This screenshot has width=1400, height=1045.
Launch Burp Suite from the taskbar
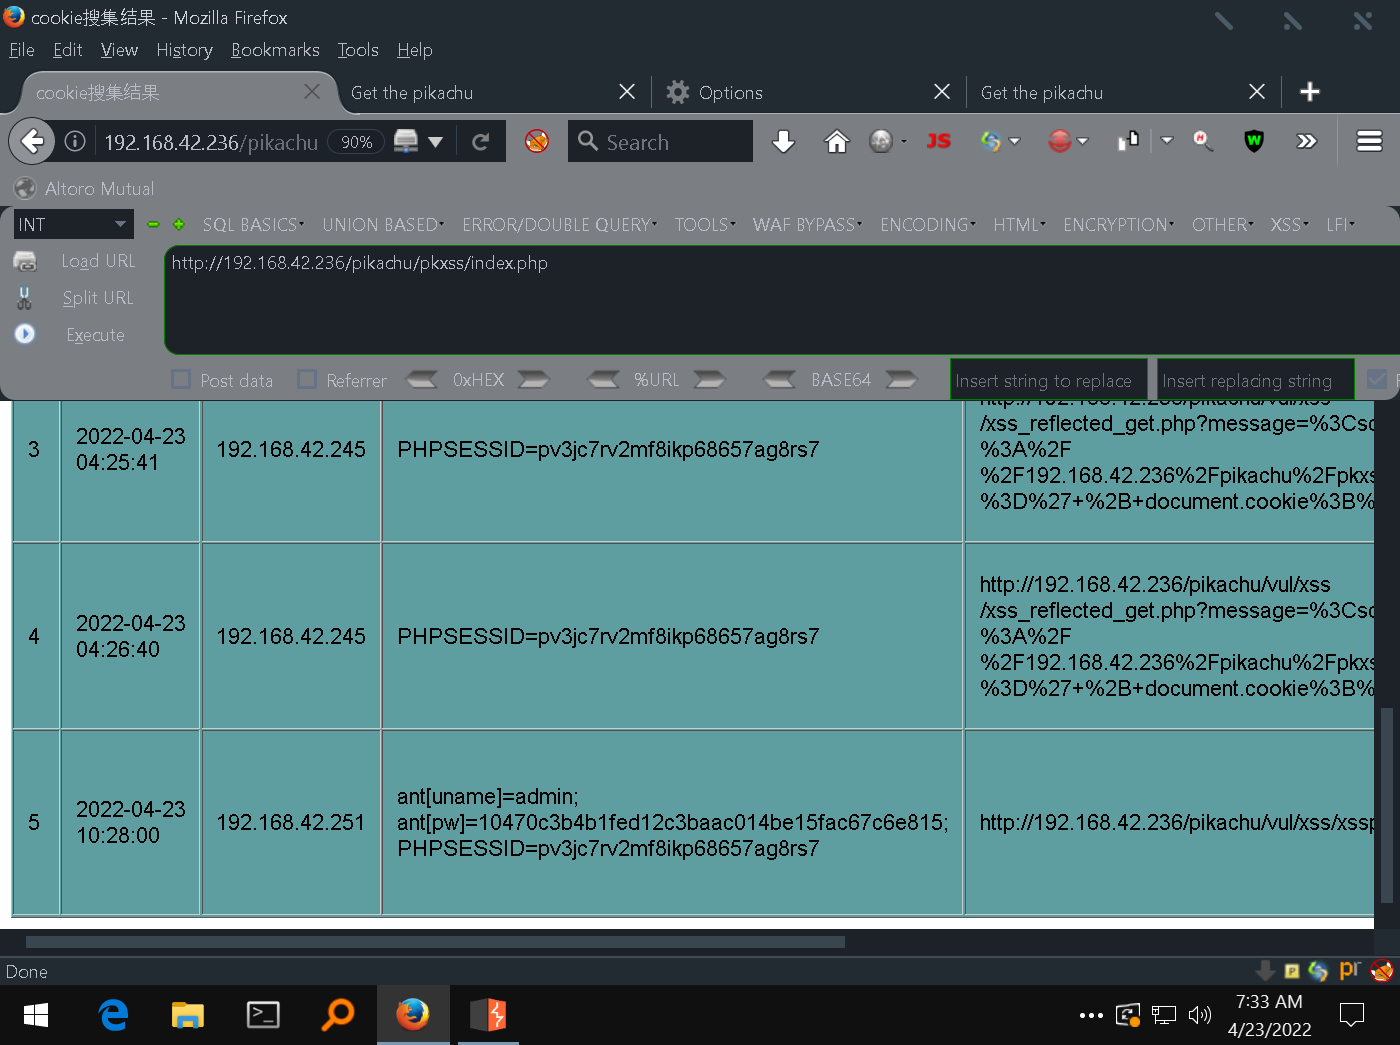[488, 1015]
